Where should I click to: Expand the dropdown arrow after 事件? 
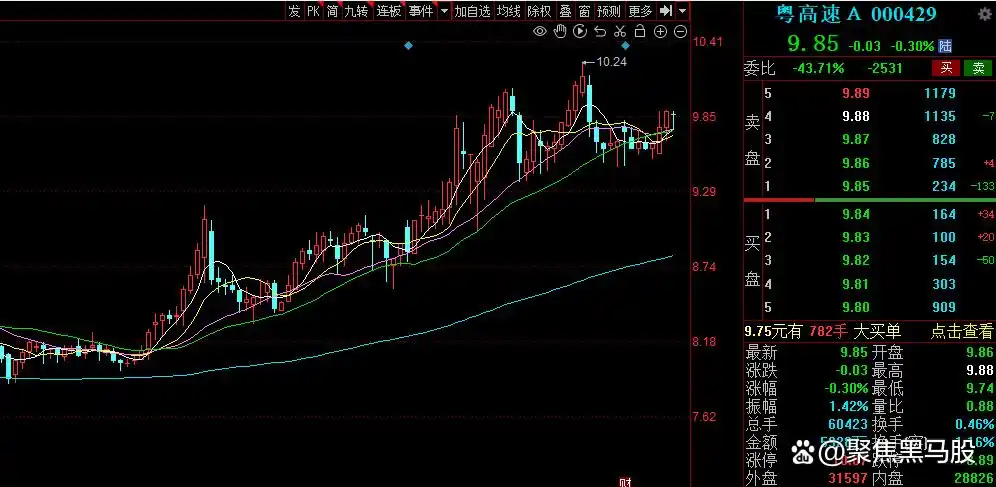442,11
